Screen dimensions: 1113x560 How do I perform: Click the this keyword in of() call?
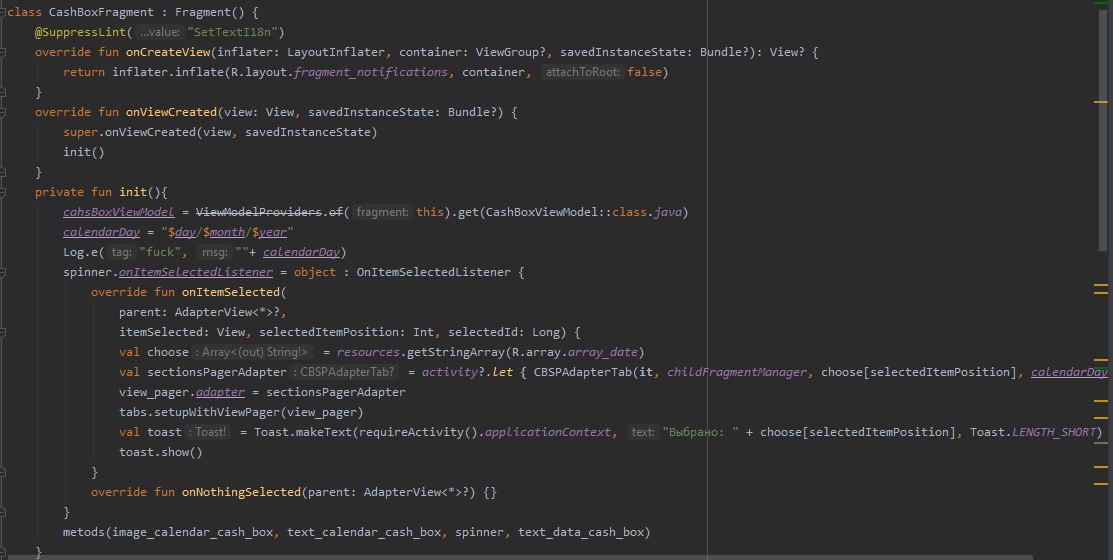[x=429, y=212]
